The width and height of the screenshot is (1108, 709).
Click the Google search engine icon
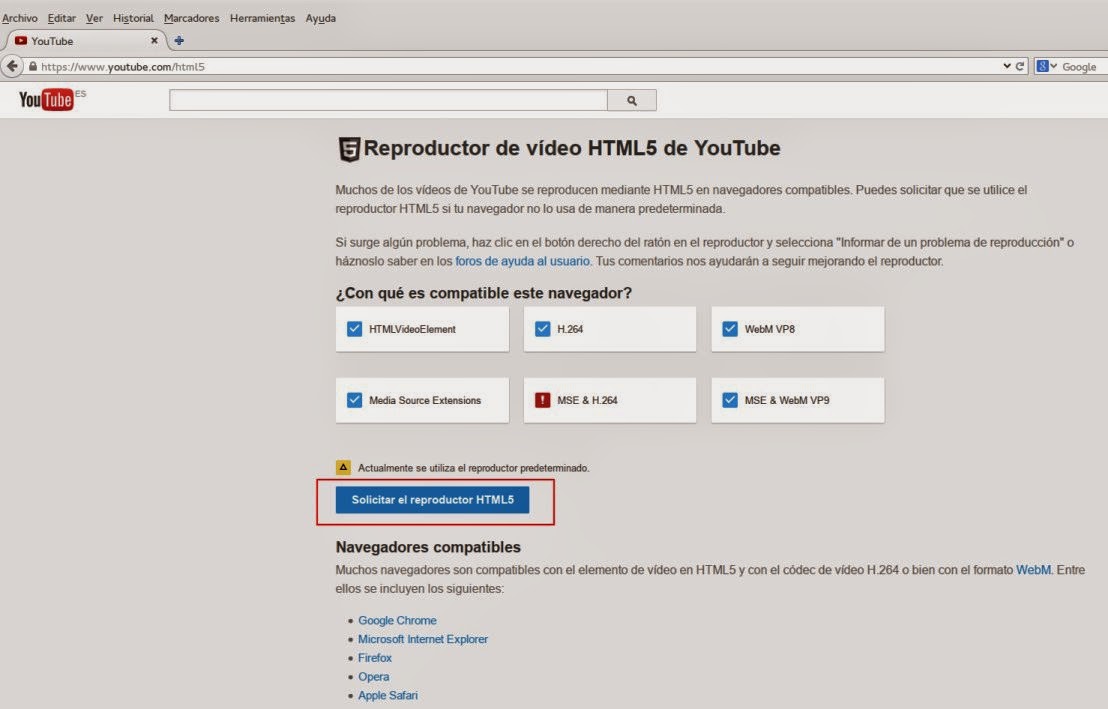coord(1042,66)
